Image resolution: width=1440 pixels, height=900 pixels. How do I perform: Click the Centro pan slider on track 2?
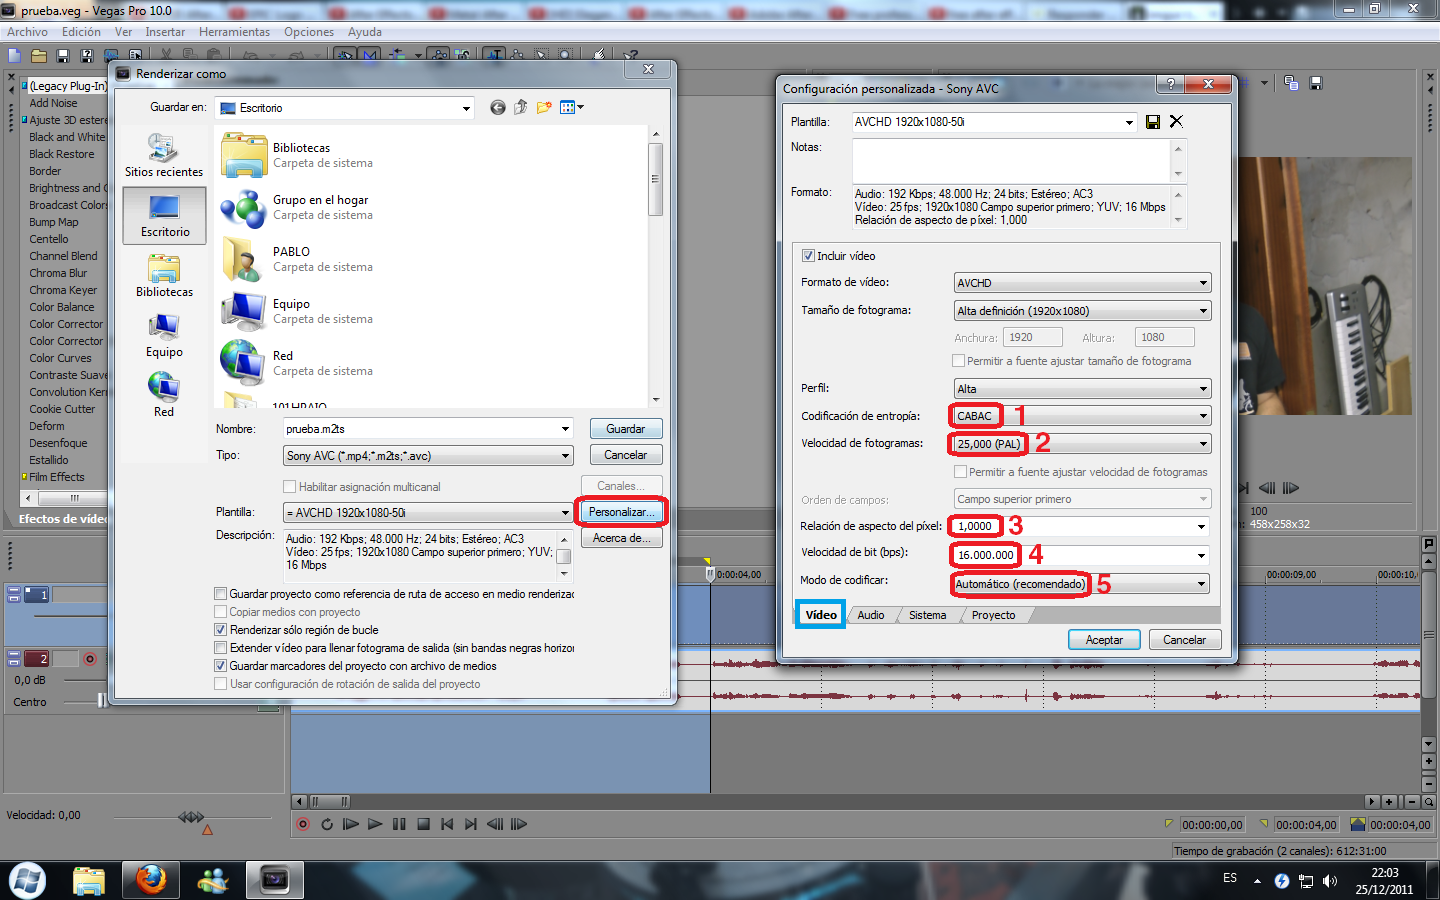click(x=103, y=701)
